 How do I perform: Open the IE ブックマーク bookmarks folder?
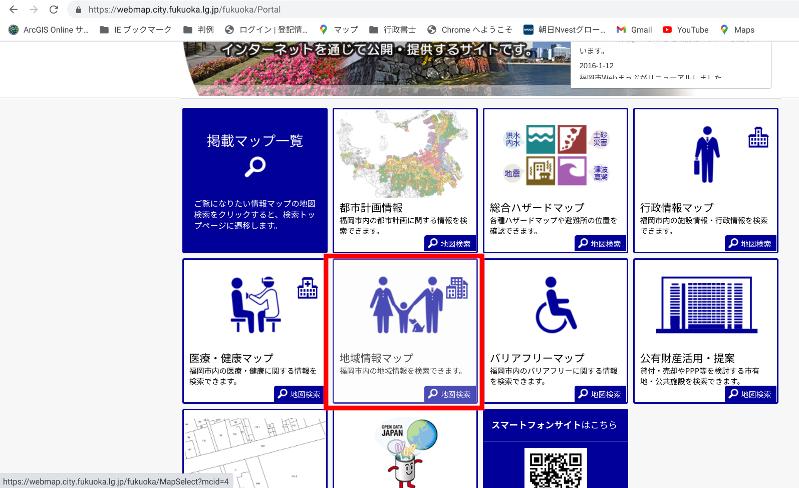136,30
